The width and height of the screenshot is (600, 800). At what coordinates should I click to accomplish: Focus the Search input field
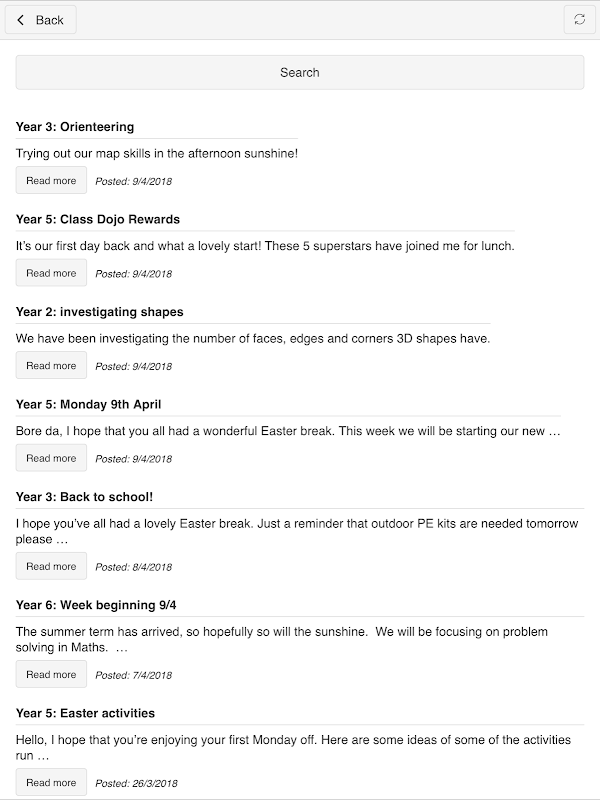tap(299, 72)
